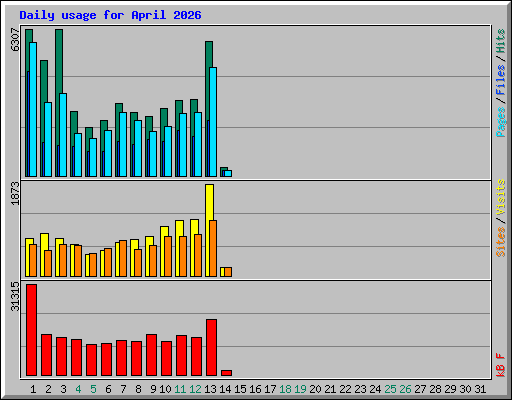Viewport: 512px width, 400px height.
Task: Click the cyan Files bar for day 3
Action: pyautogui.click(x=63, y=135)
